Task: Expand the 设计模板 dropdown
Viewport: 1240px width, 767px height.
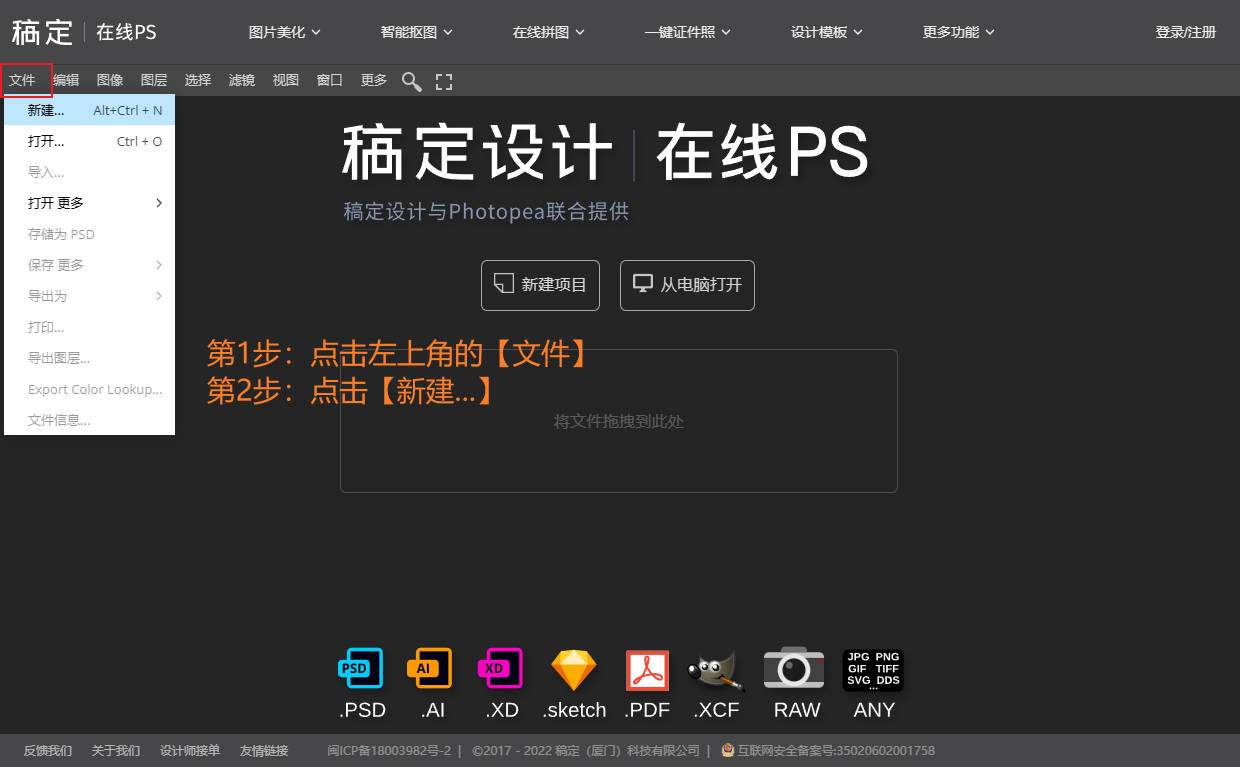Action: (x=827, y=32)
